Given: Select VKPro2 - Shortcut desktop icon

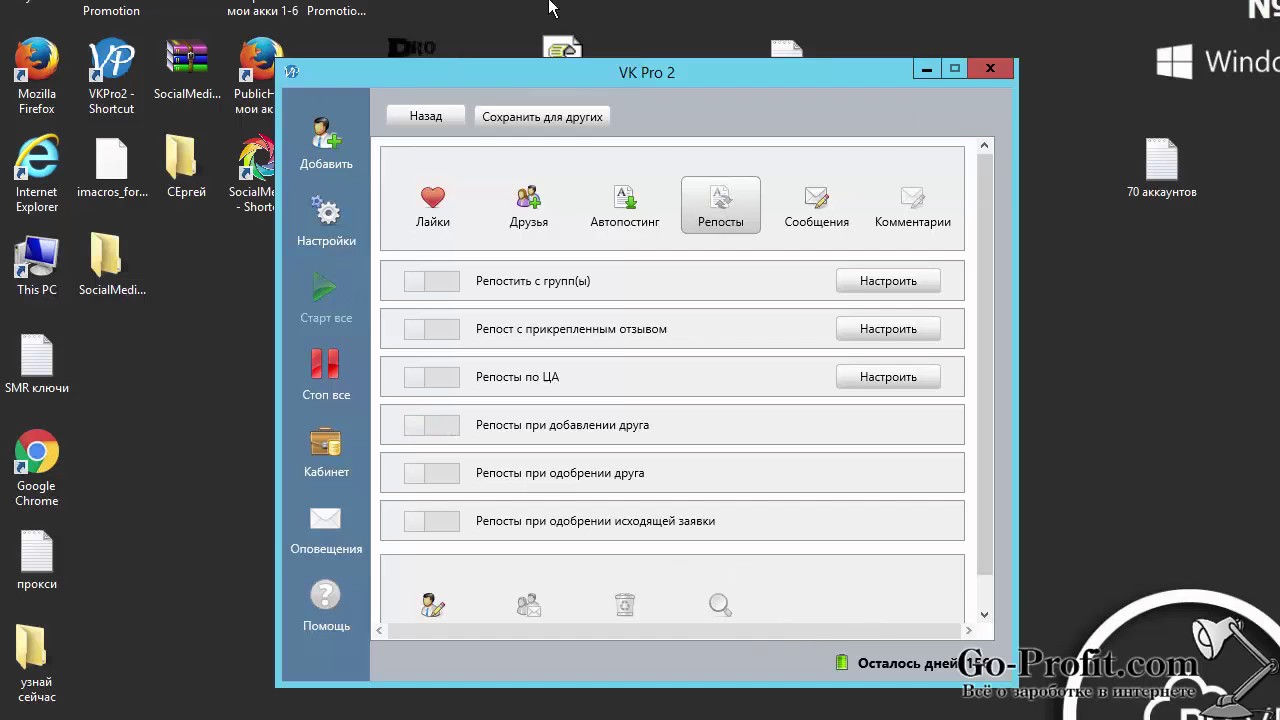Looking at the screenshot, I should tap(111, 77).
